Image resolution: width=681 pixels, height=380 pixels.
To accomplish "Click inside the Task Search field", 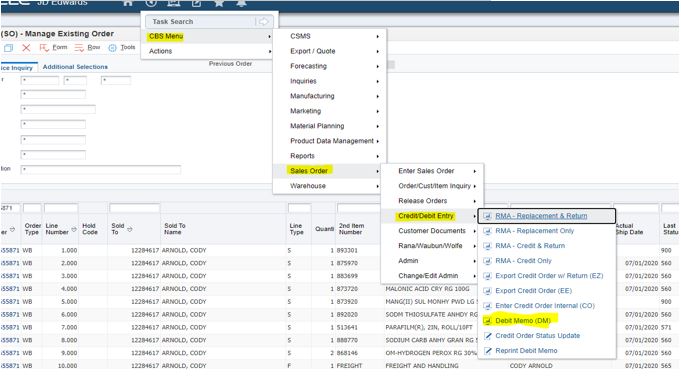I will click(201, 22).
